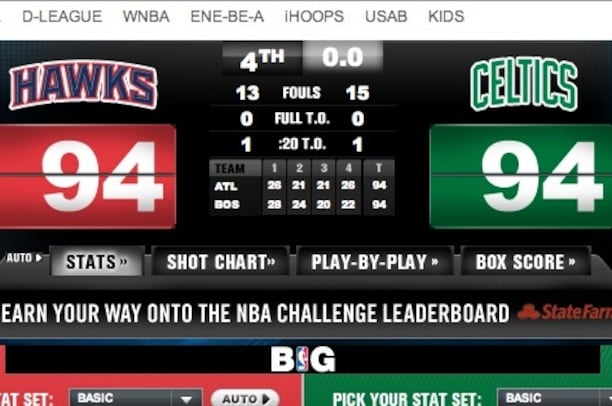
Task: Click the dropdown arrow on Hawks stat set
Action: (186, 399)
